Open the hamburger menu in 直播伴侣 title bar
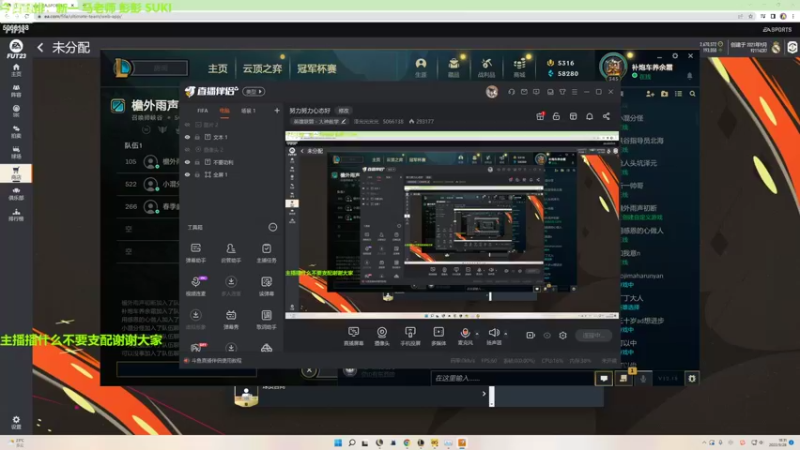This screenshot has height=450, width=800. [574, 92]
